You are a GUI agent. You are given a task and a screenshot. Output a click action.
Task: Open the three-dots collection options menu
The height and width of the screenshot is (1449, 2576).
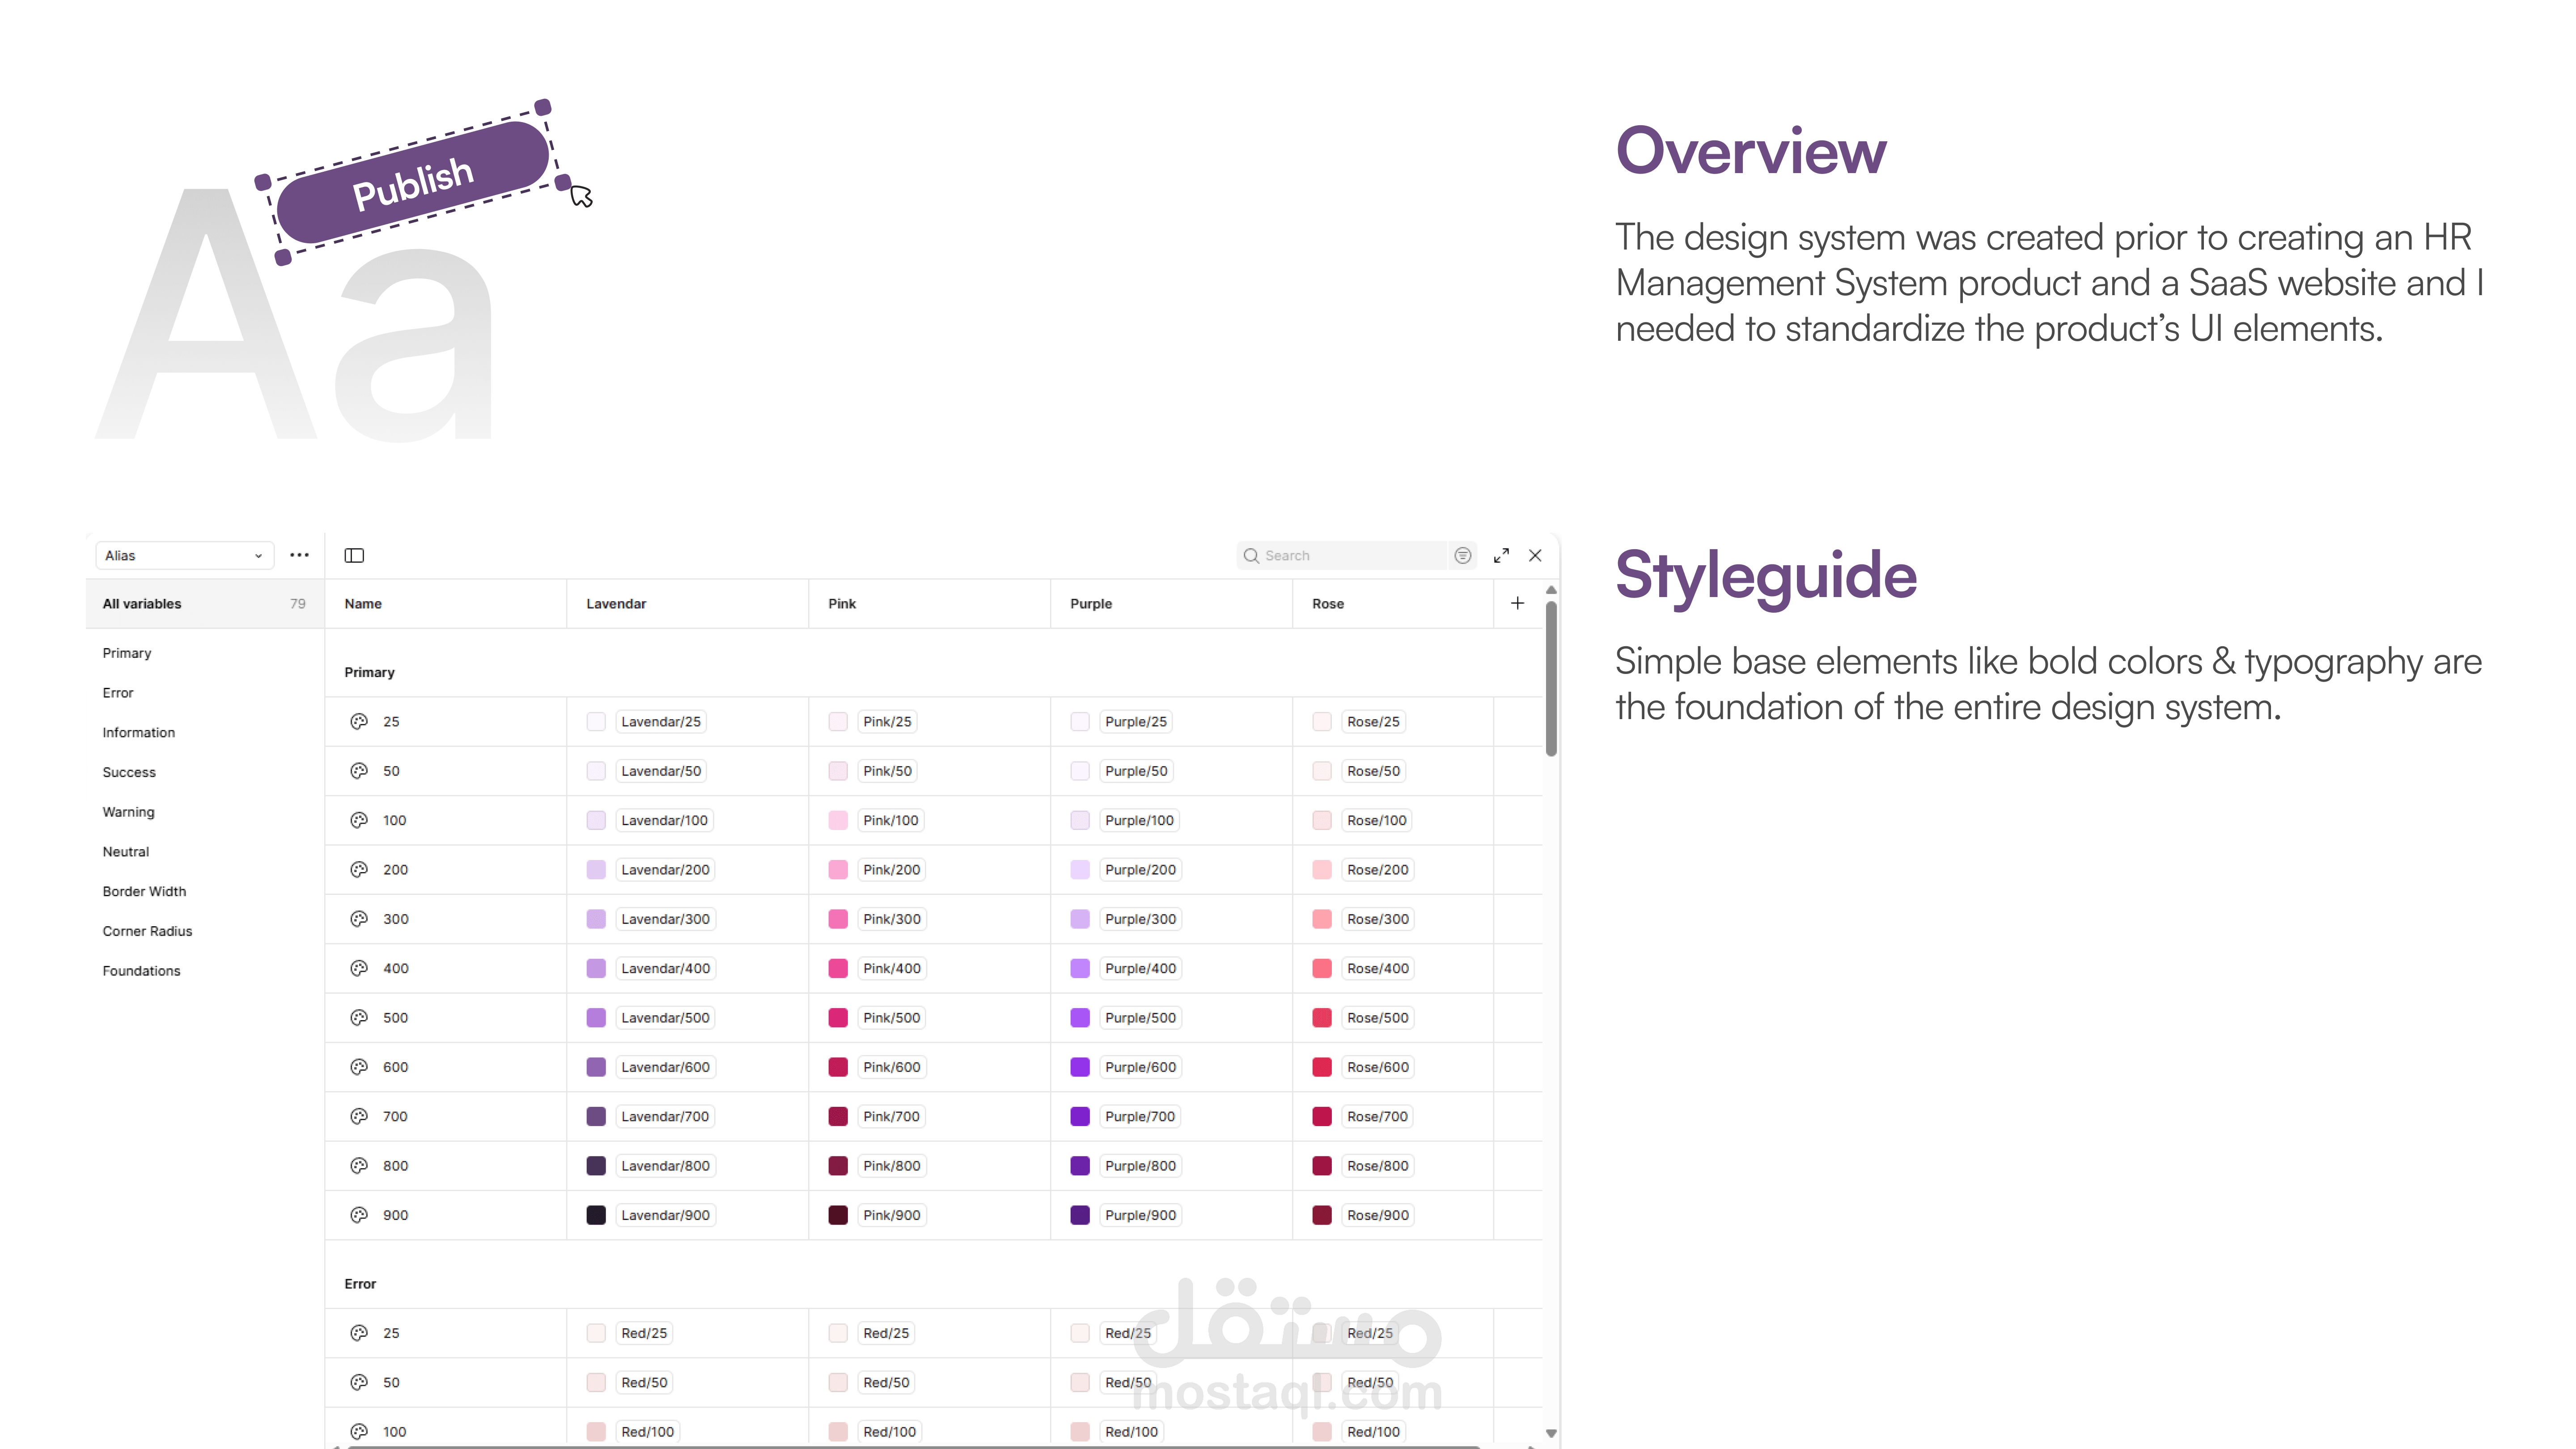tap(299, 555)
